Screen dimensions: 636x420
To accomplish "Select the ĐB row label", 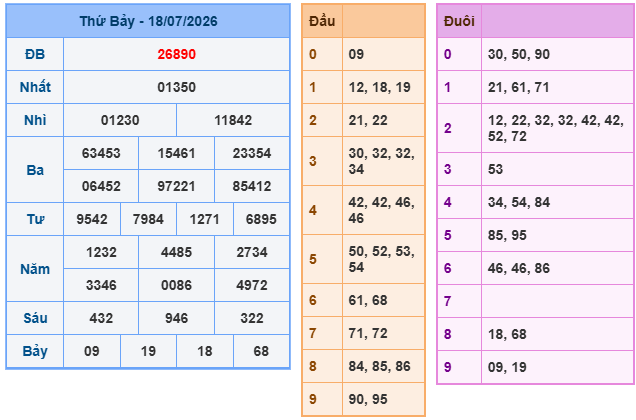I will pyautogui.click(x=35, y=54).
